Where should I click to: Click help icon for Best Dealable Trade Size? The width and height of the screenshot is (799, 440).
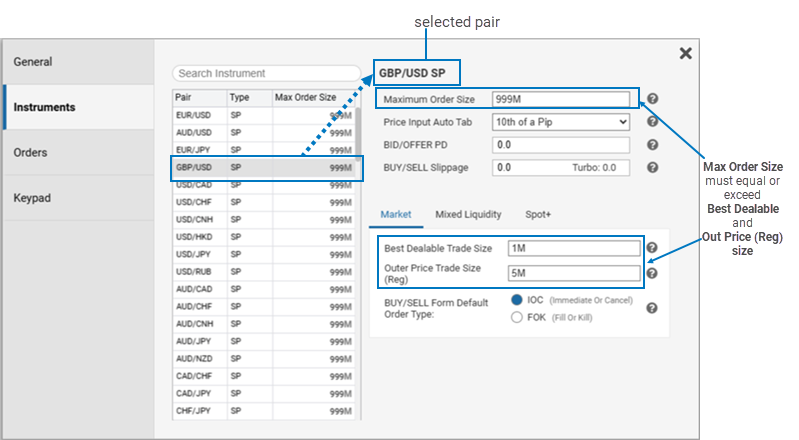click(x=652, y=249)
